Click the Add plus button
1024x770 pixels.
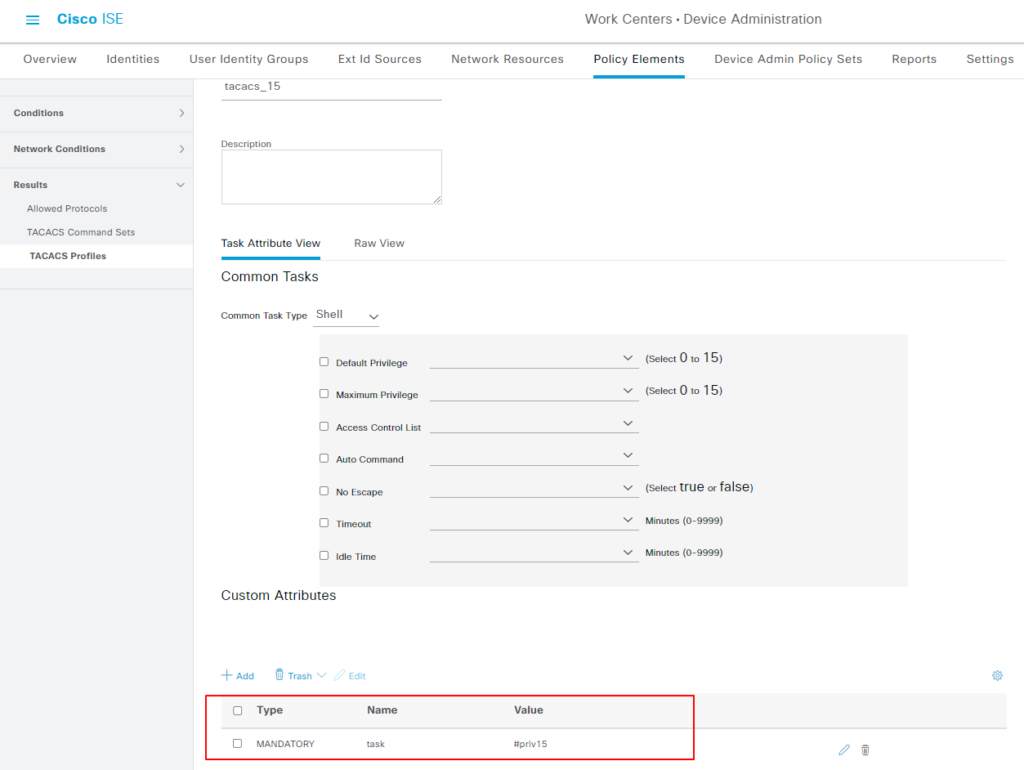(238, 676)
